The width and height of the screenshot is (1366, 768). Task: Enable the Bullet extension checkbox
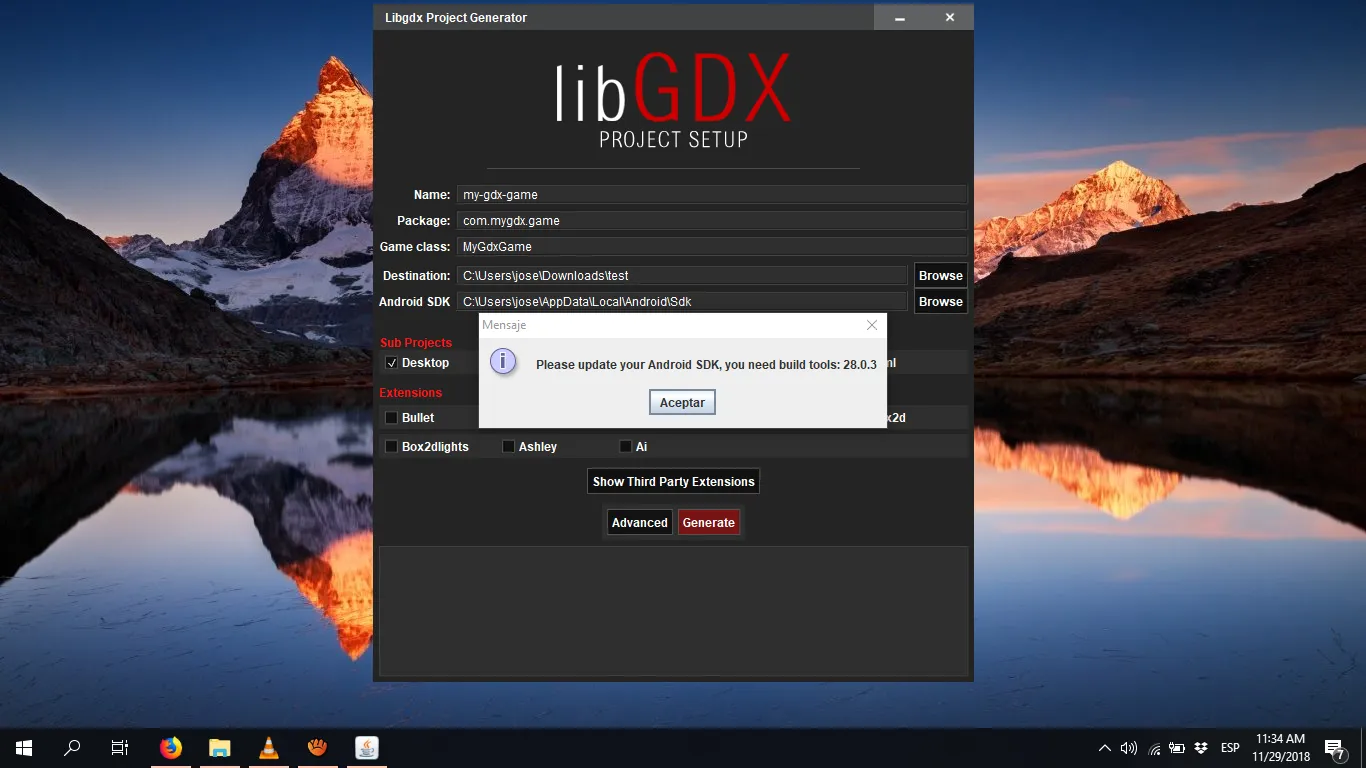392,417
